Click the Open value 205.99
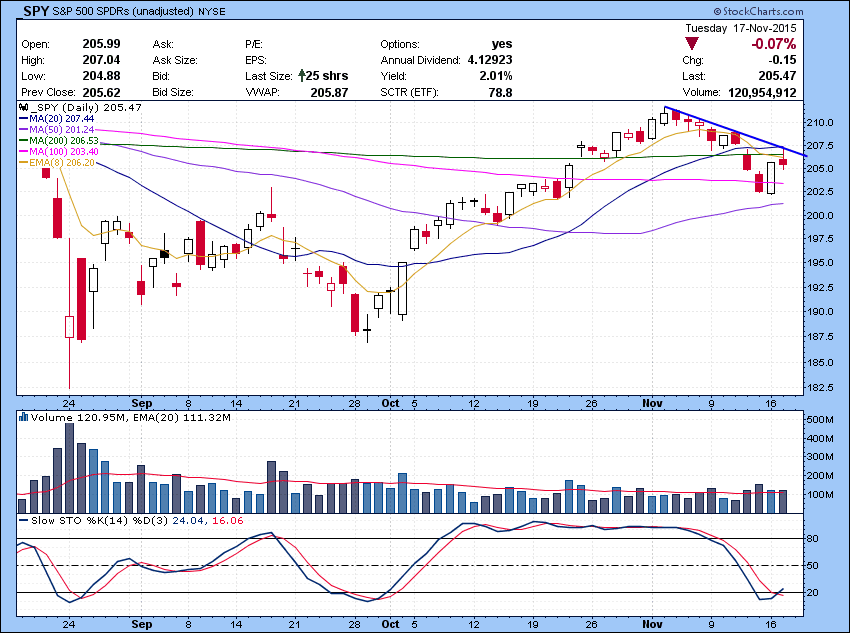The width and height of the screenshot is (850, 633). coord(101,44)
